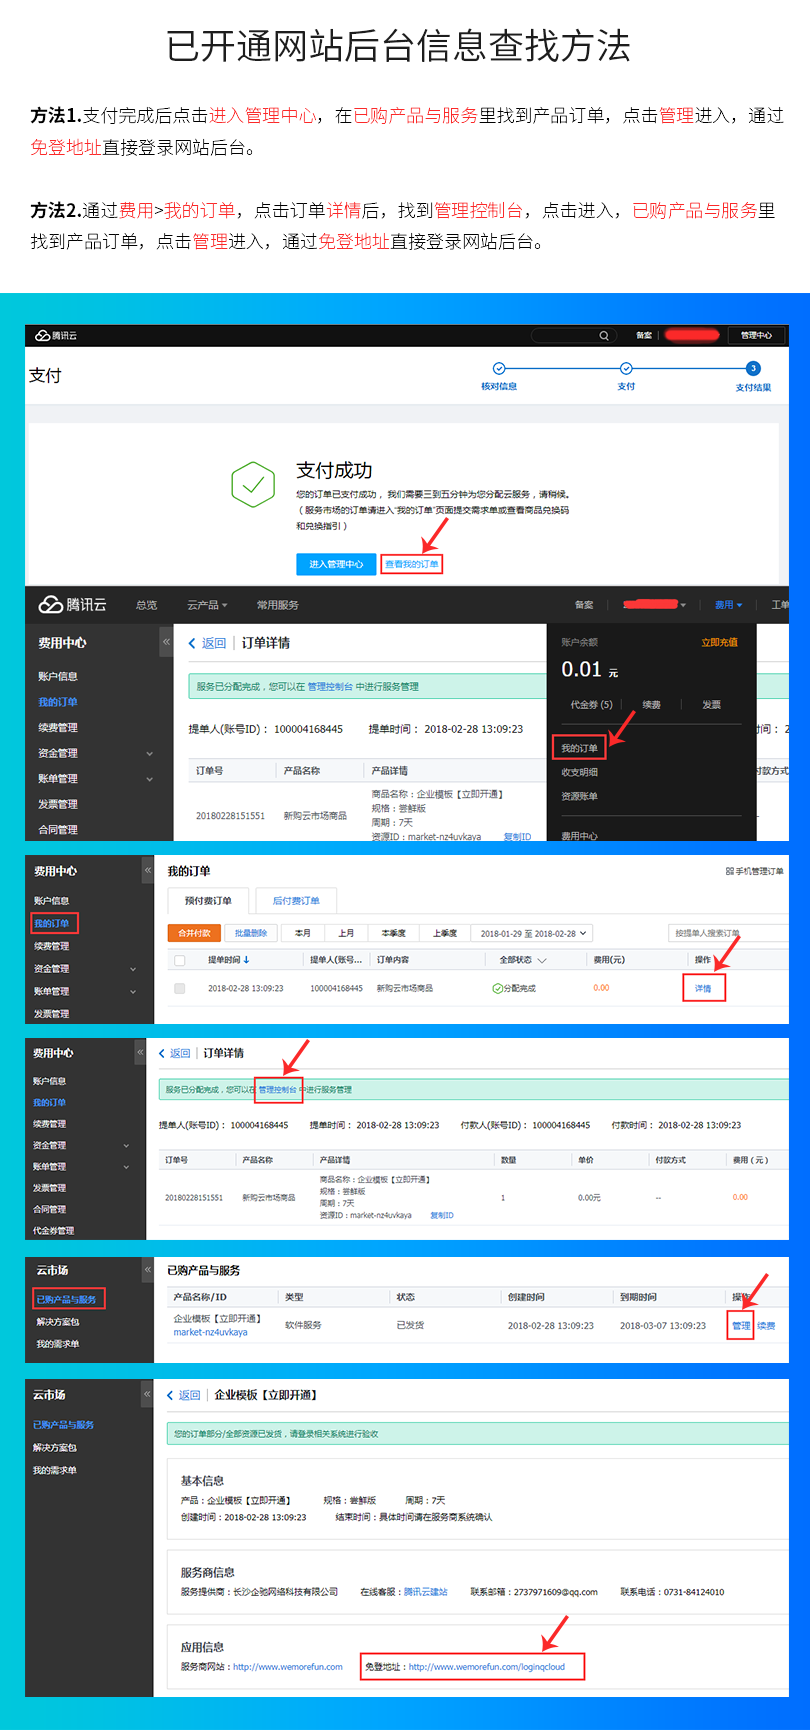Screen dimensions: 810x1730
Task: Open 我的订单 below 代金券 in dropdown panel
Action: [x=579, y=748]
